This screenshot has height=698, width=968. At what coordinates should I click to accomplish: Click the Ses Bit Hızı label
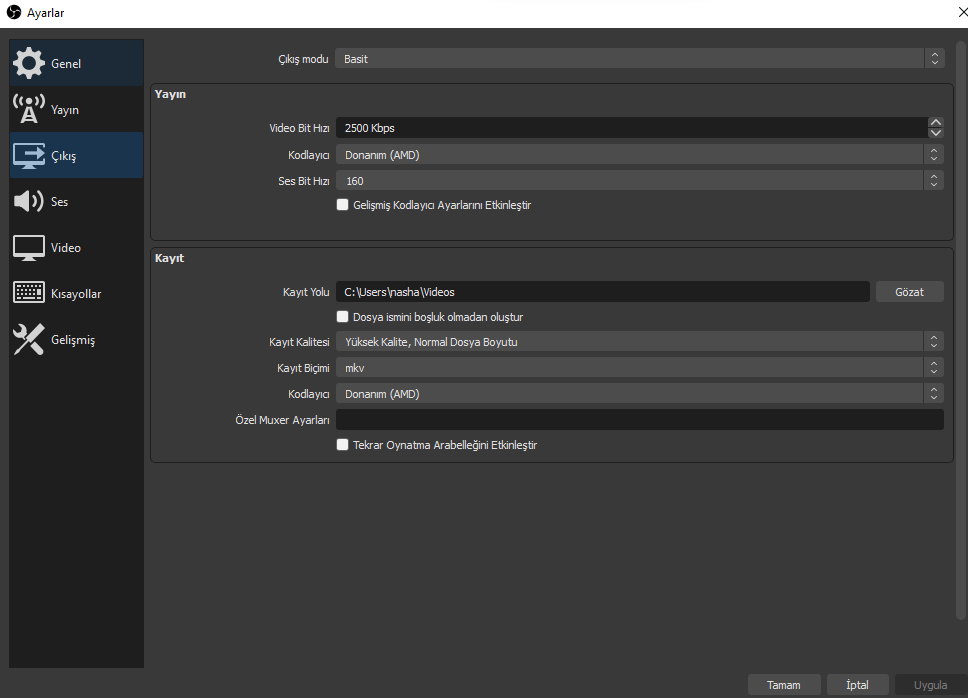[303, 181]
